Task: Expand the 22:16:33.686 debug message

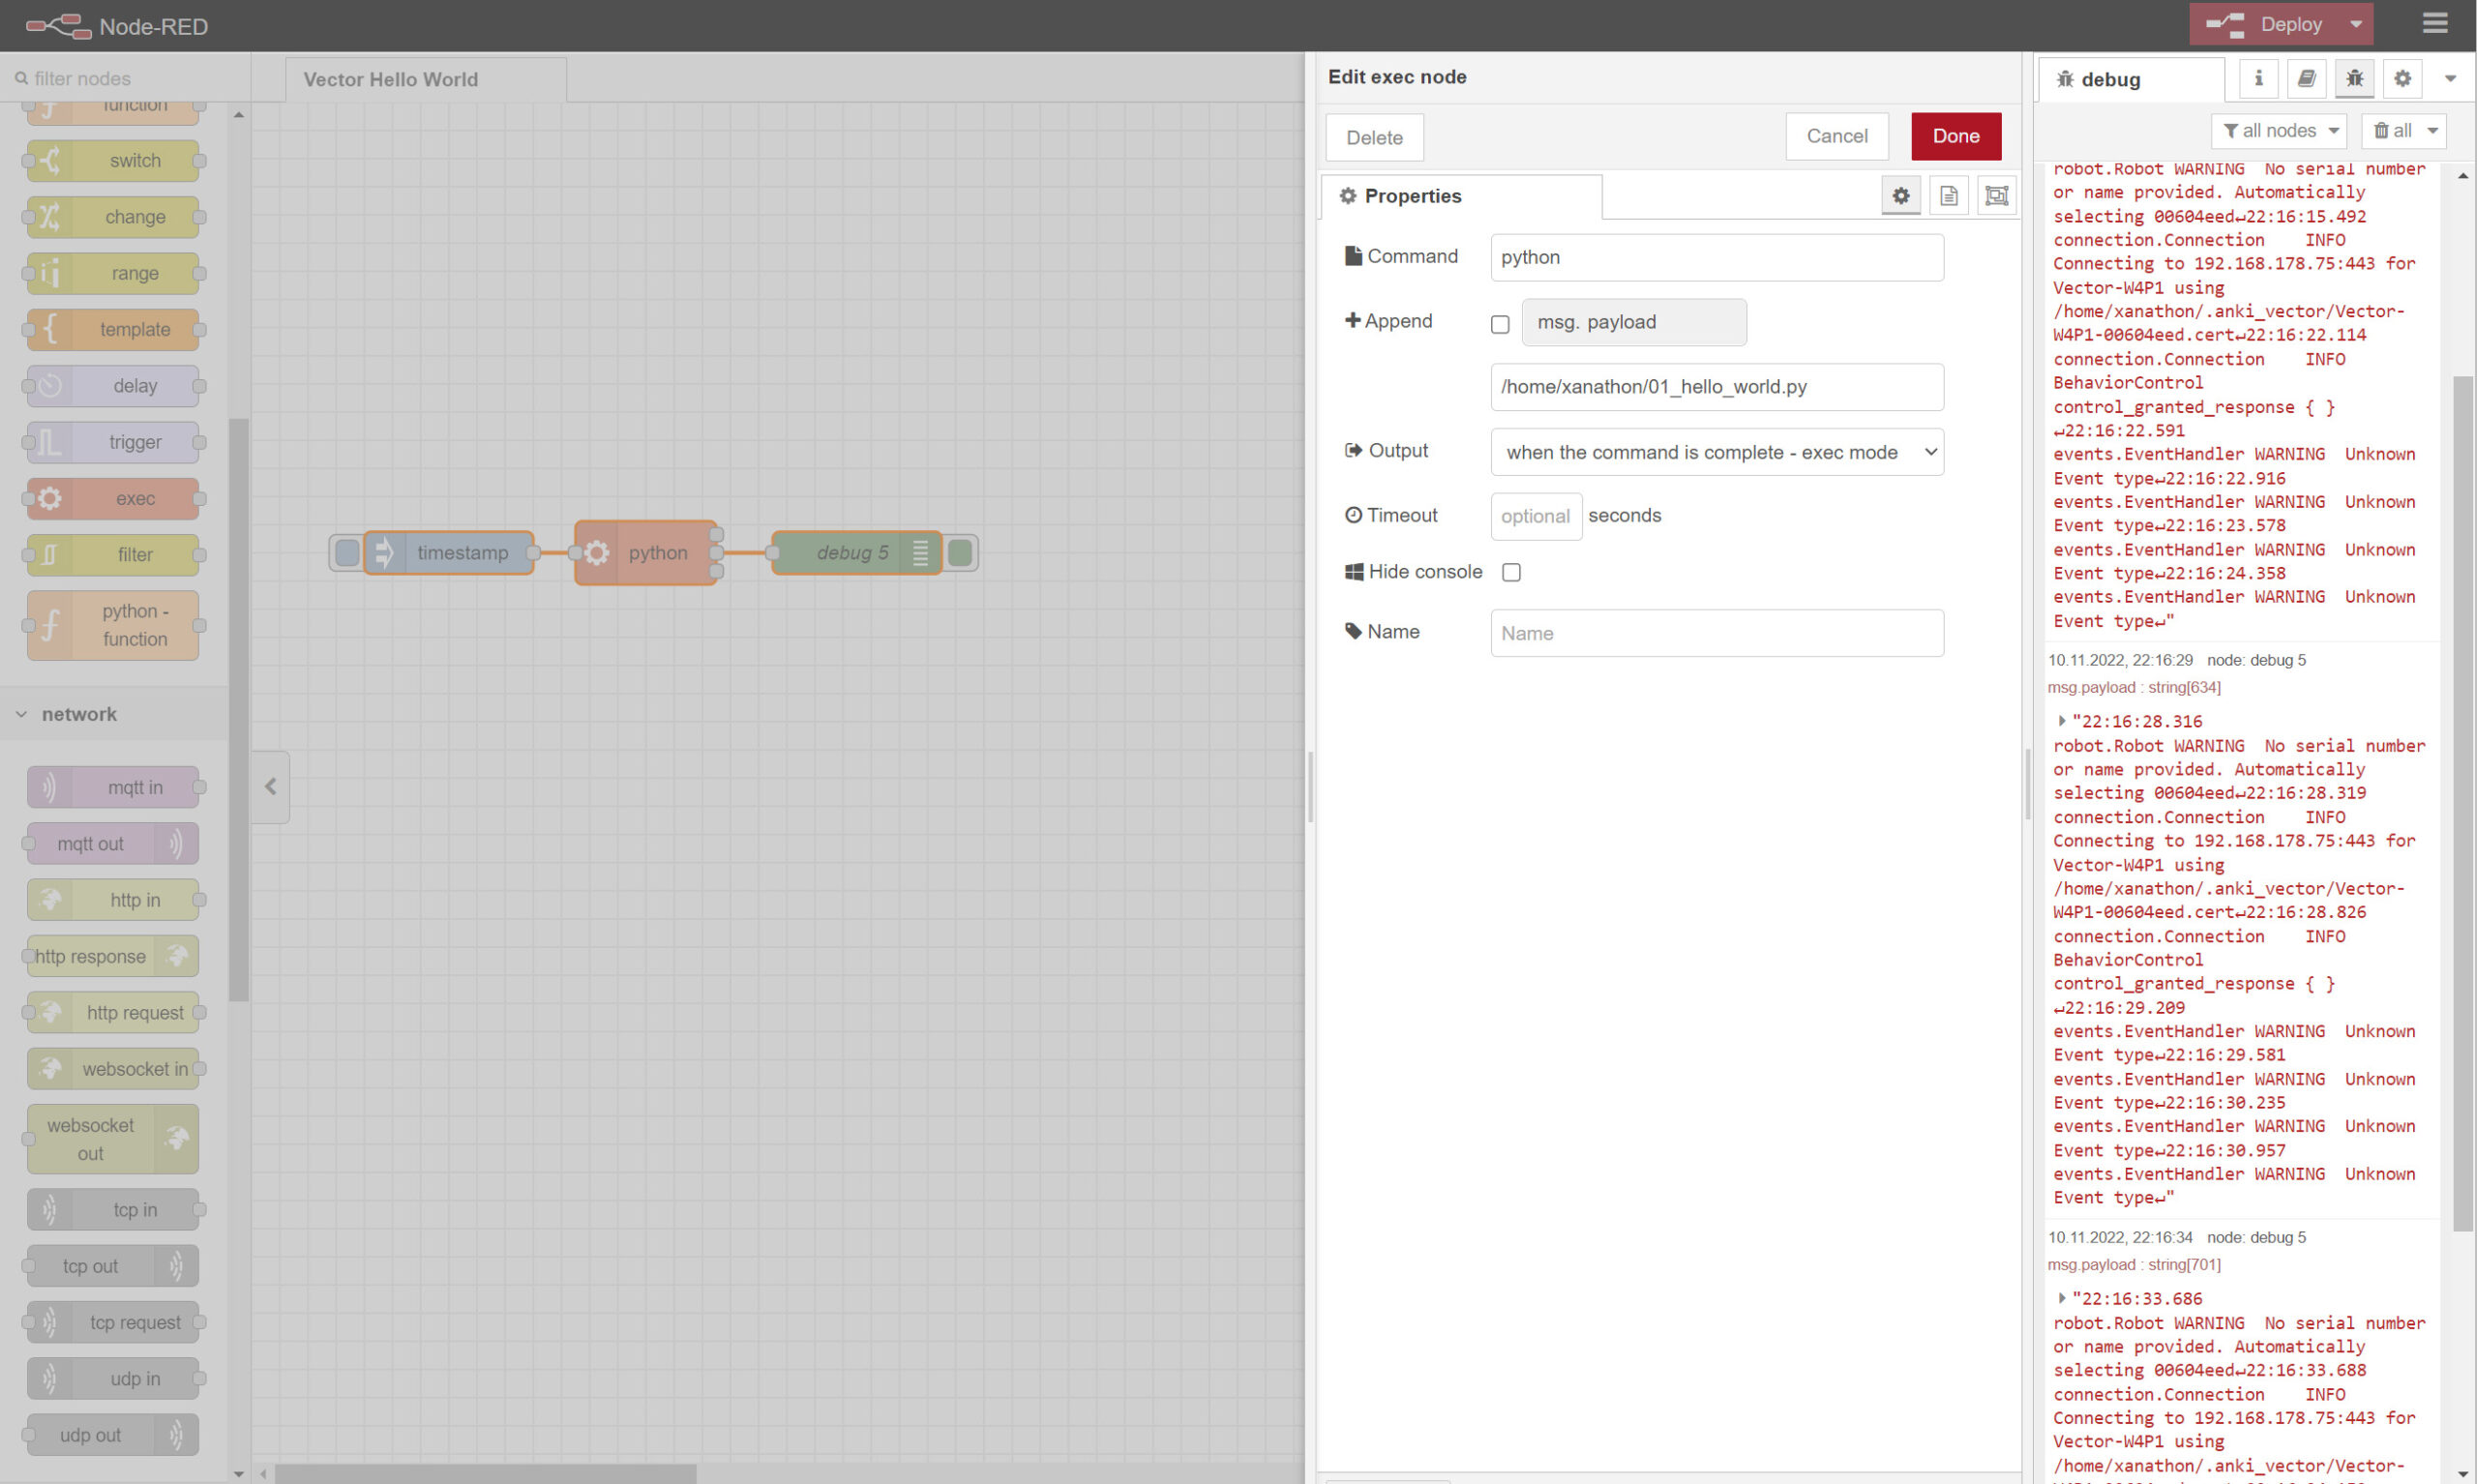Action: pyautogui.click(x=2061, y=1298)
